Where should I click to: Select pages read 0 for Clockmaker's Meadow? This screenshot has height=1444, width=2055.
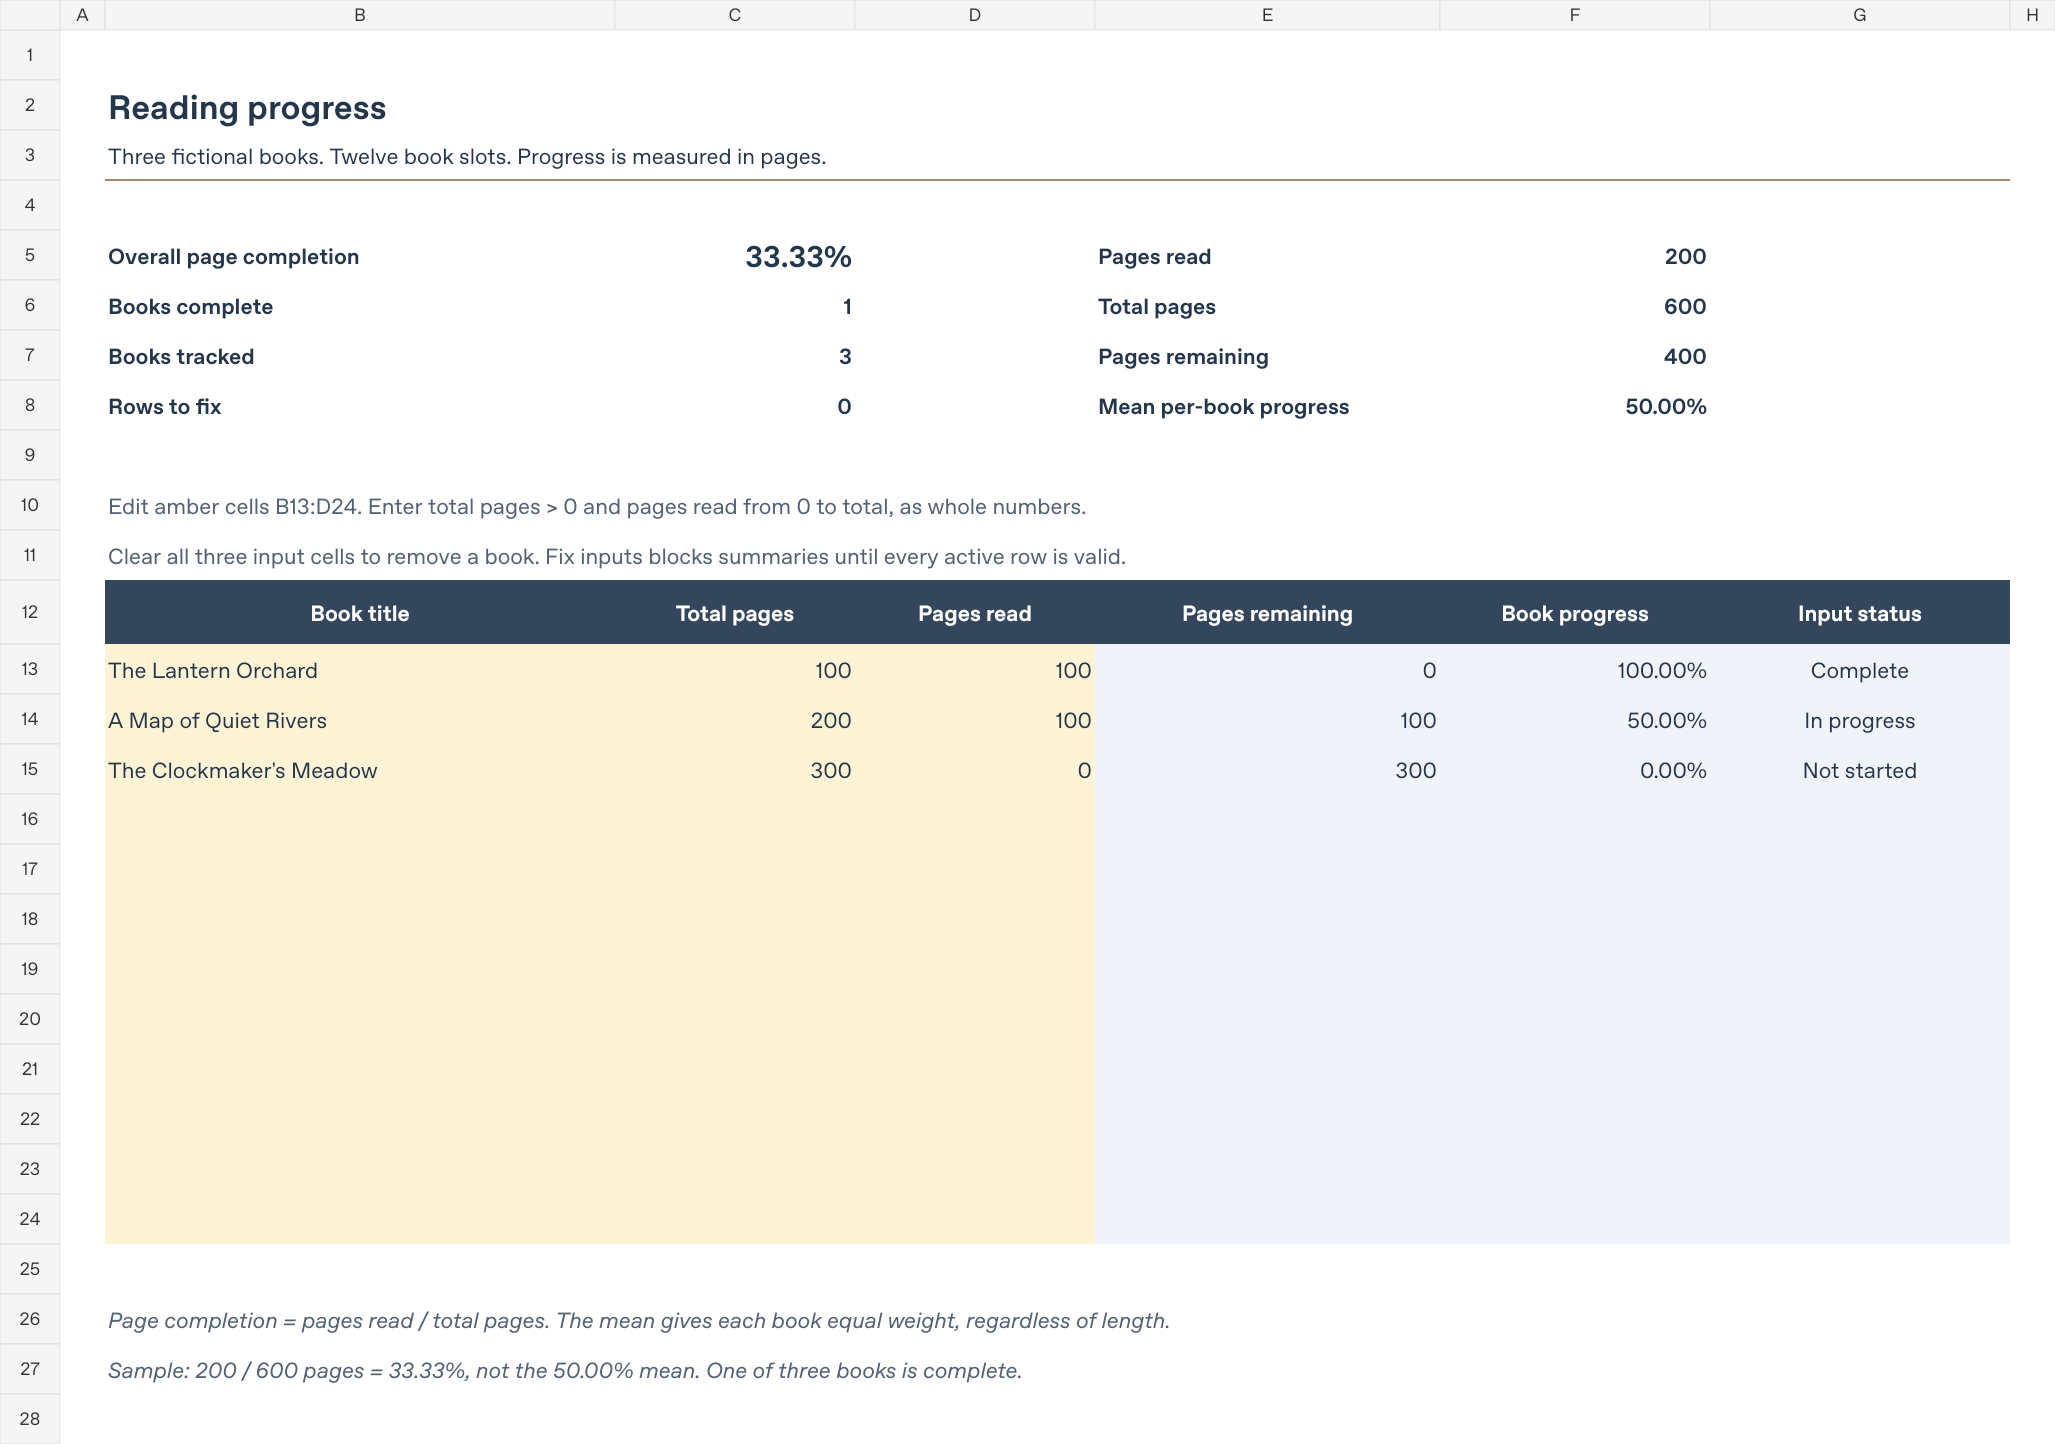pos(975,770)
